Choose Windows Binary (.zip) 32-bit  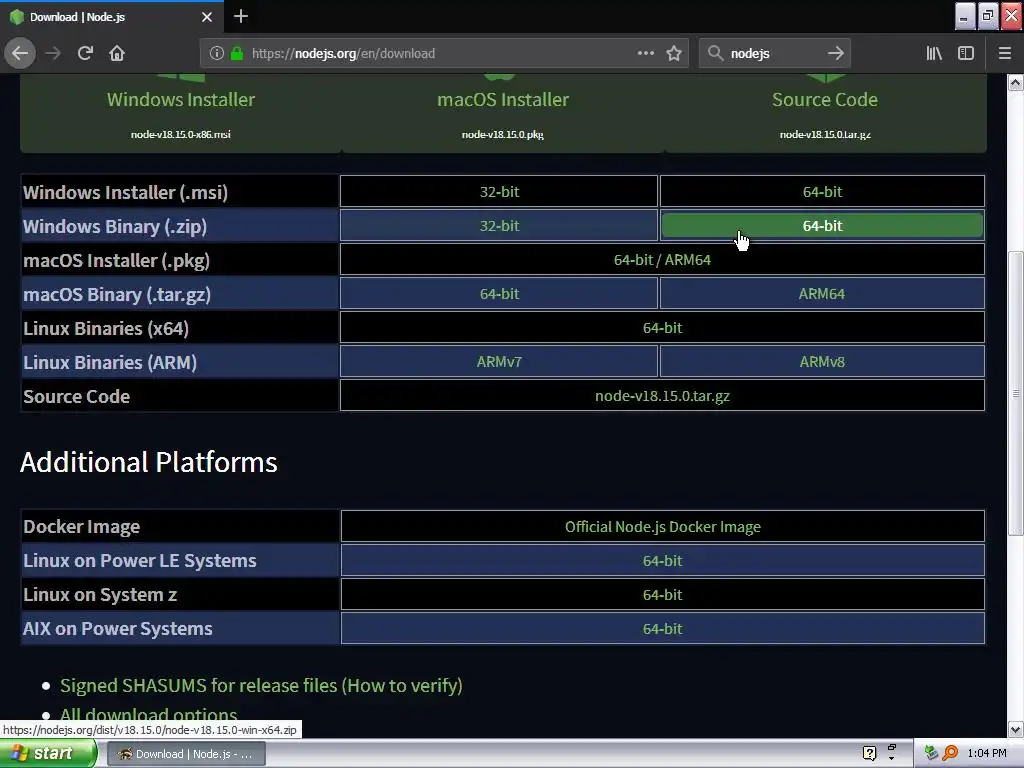(499, 225)
